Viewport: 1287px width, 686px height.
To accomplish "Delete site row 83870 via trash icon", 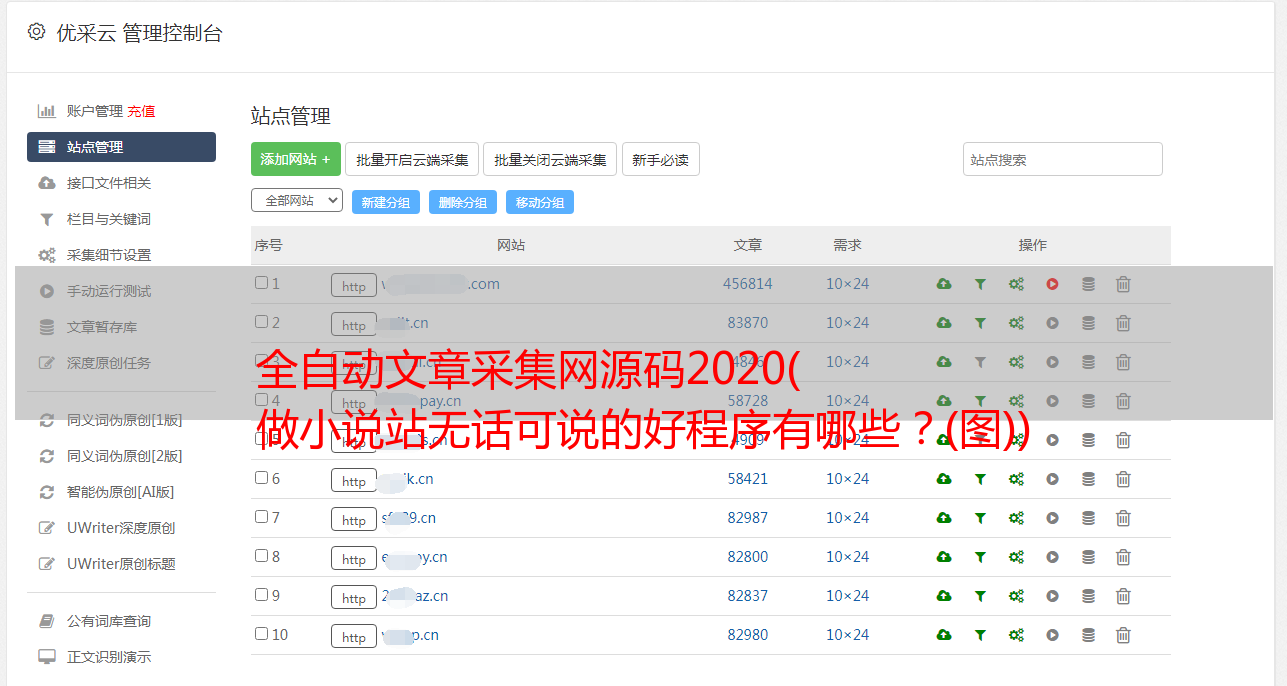I will pos(1123,323).
